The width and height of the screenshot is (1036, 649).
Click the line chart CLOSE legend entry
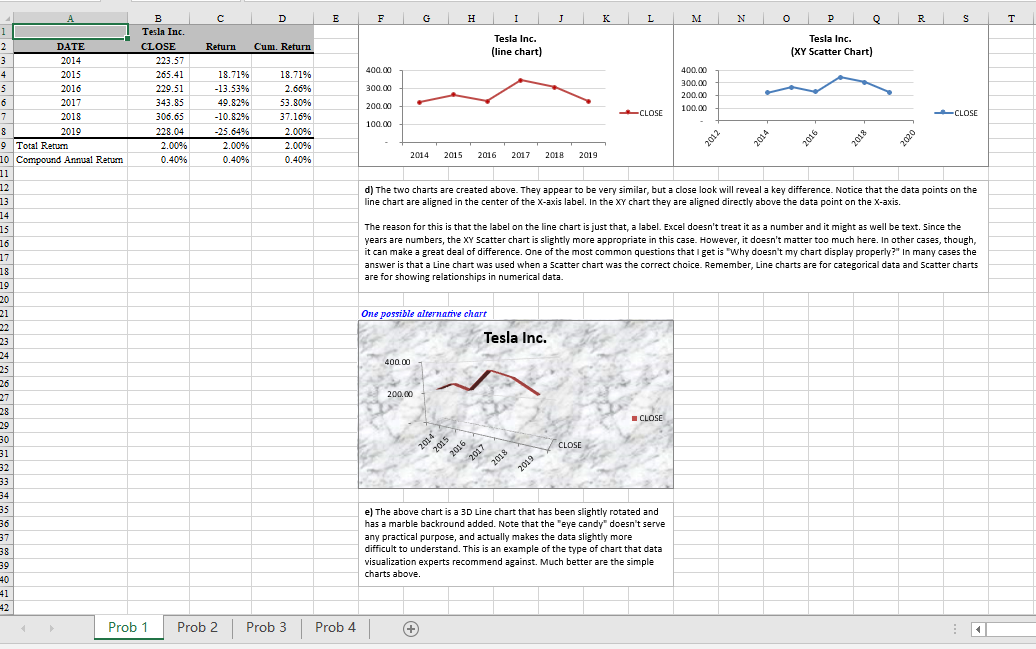coord(641,113)
